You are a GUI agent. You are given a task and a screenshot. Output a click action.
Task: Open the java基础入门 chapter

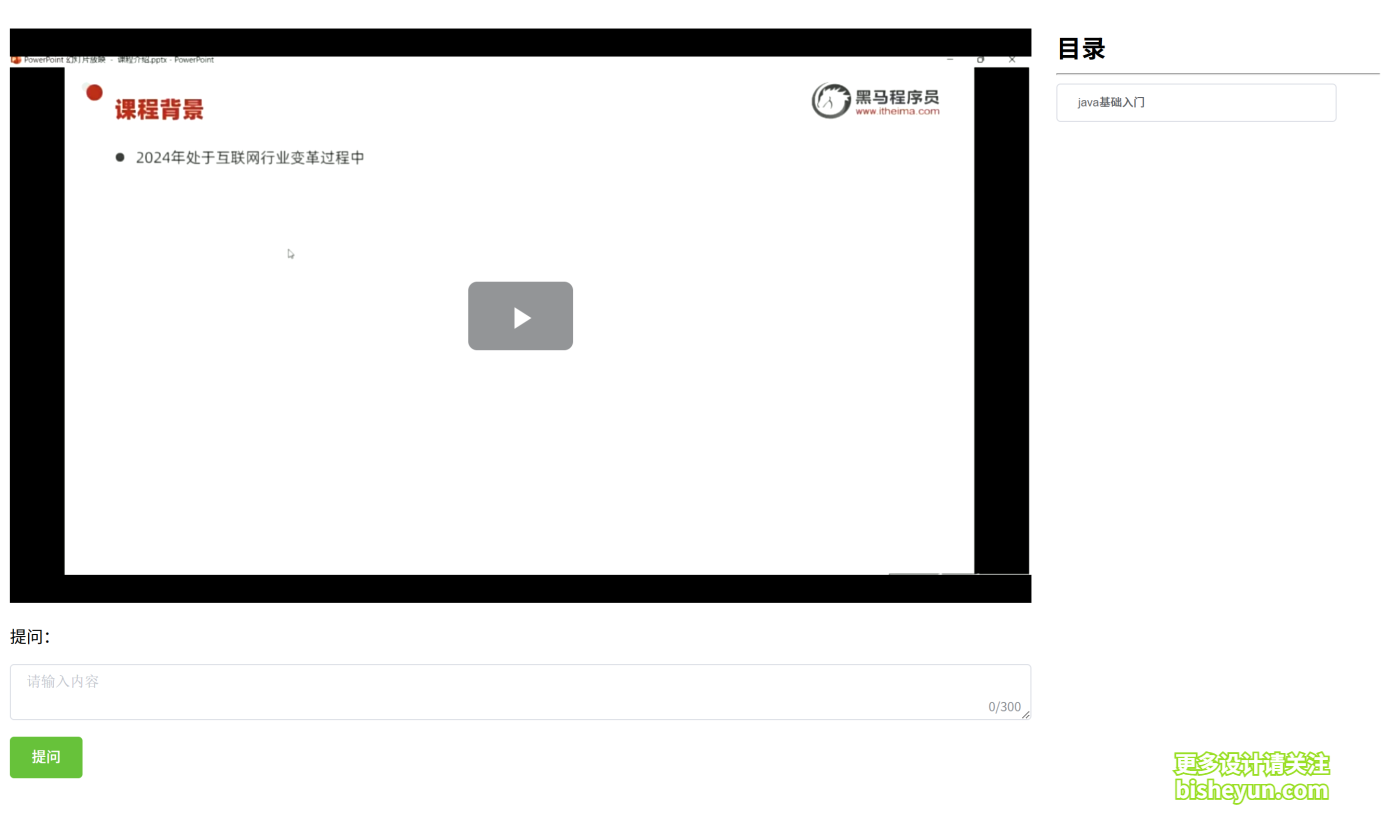click(1196, 103)
